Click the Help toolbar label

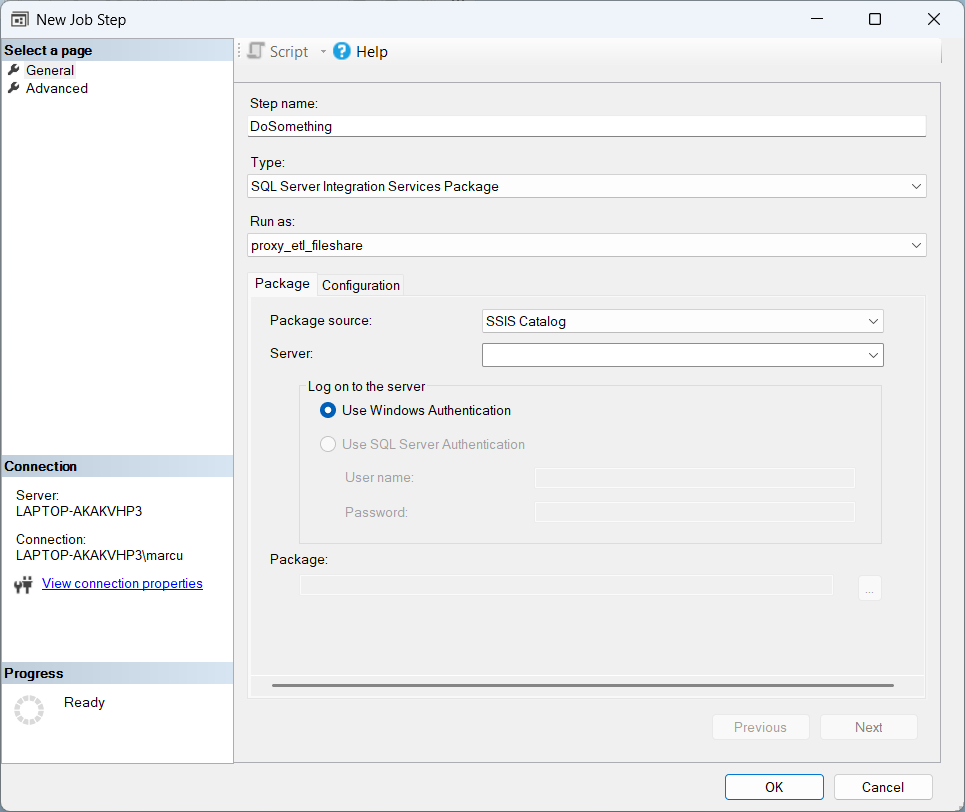tap(372, 52)
